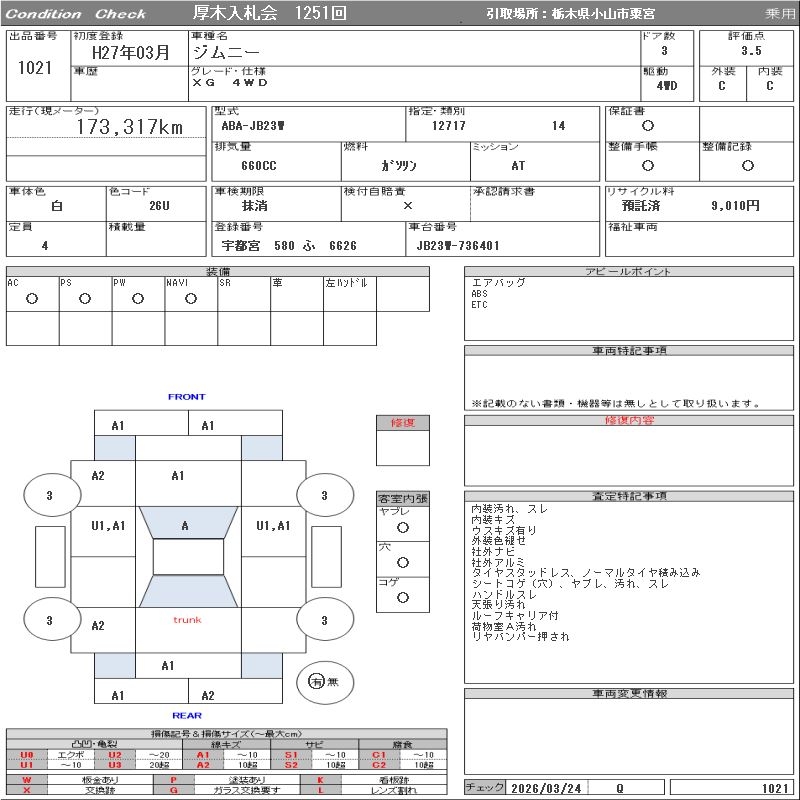Click the designation number 12717
Image resolution: width=800 pixels, height=800 pixels.
[x=448, y=126]
